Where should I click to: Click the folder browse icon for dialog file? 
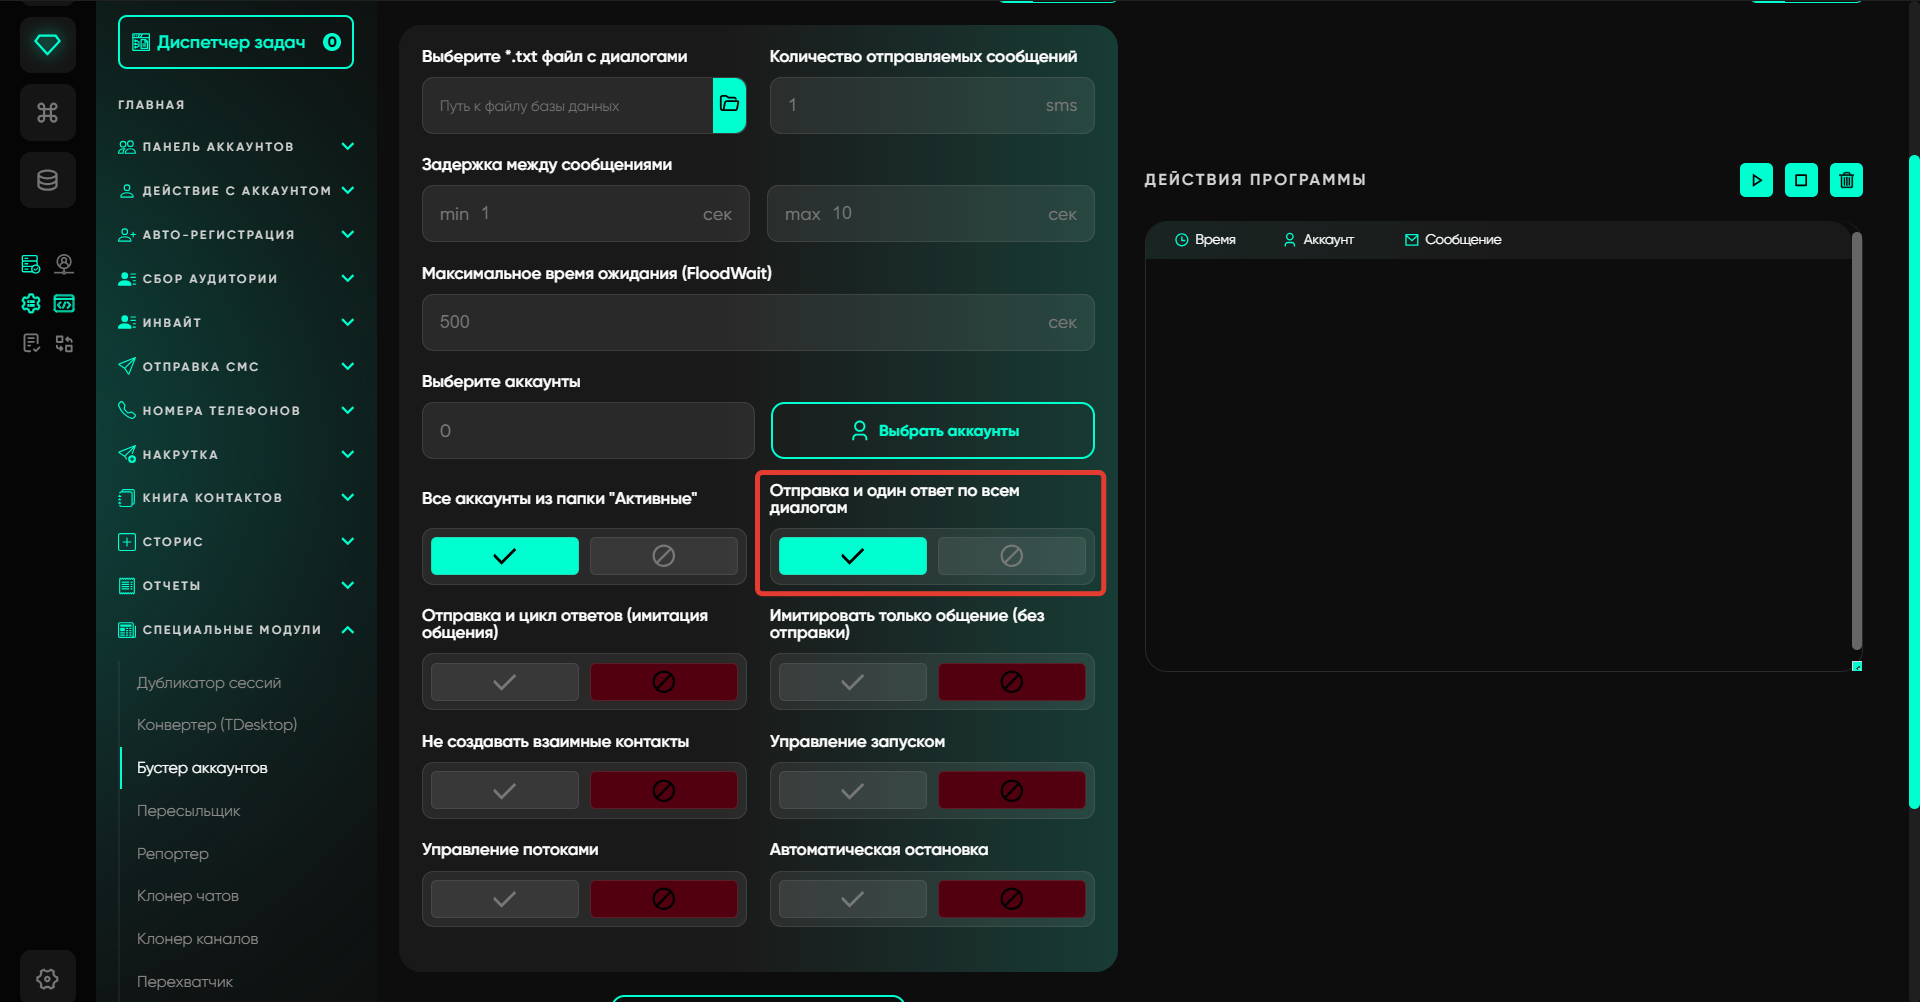coord(729,105)
